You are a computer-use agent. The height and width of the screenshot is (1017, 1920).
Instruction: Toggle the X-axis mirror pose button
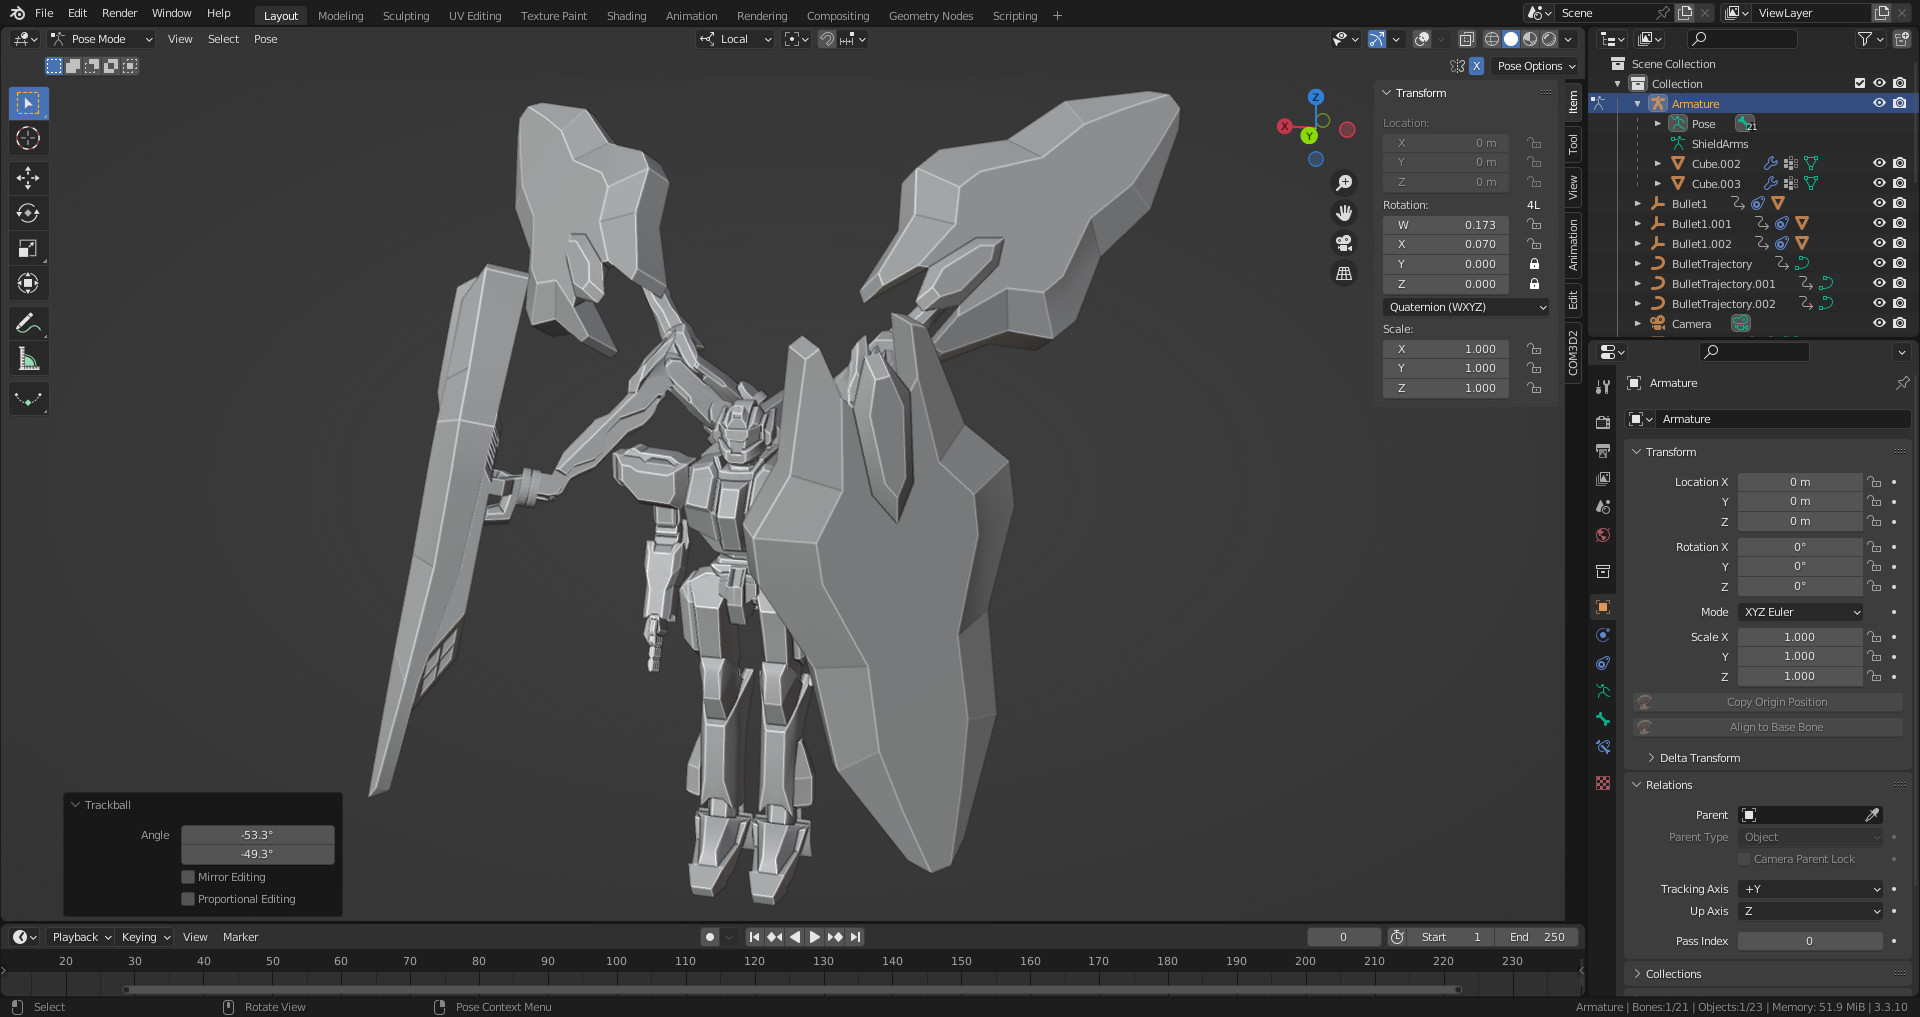click(x=1476, y=66)
